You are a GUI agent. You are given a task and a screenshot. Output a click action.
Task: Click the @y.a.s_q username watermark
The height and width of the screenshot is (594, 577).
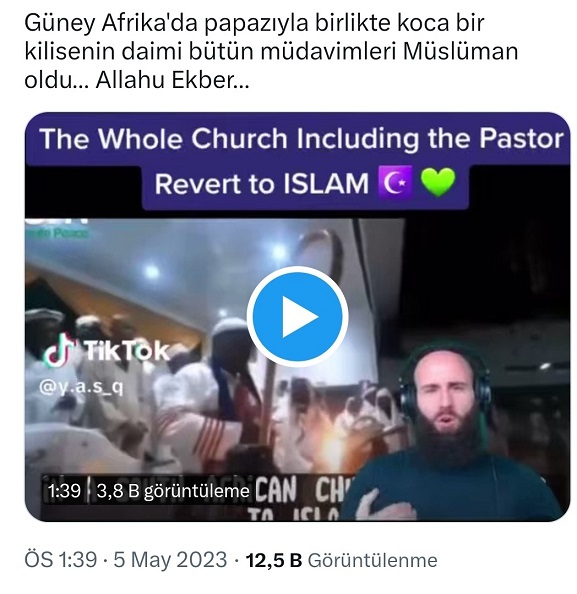[81, 388]
